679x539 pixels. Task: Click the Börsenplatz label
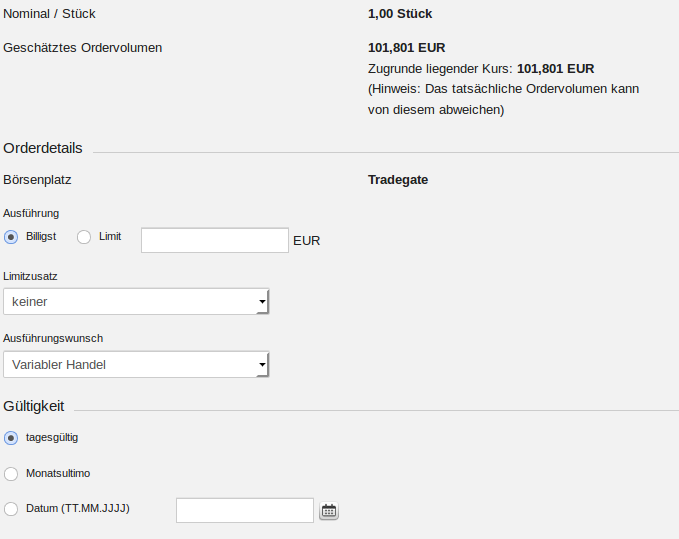(38, 180)
